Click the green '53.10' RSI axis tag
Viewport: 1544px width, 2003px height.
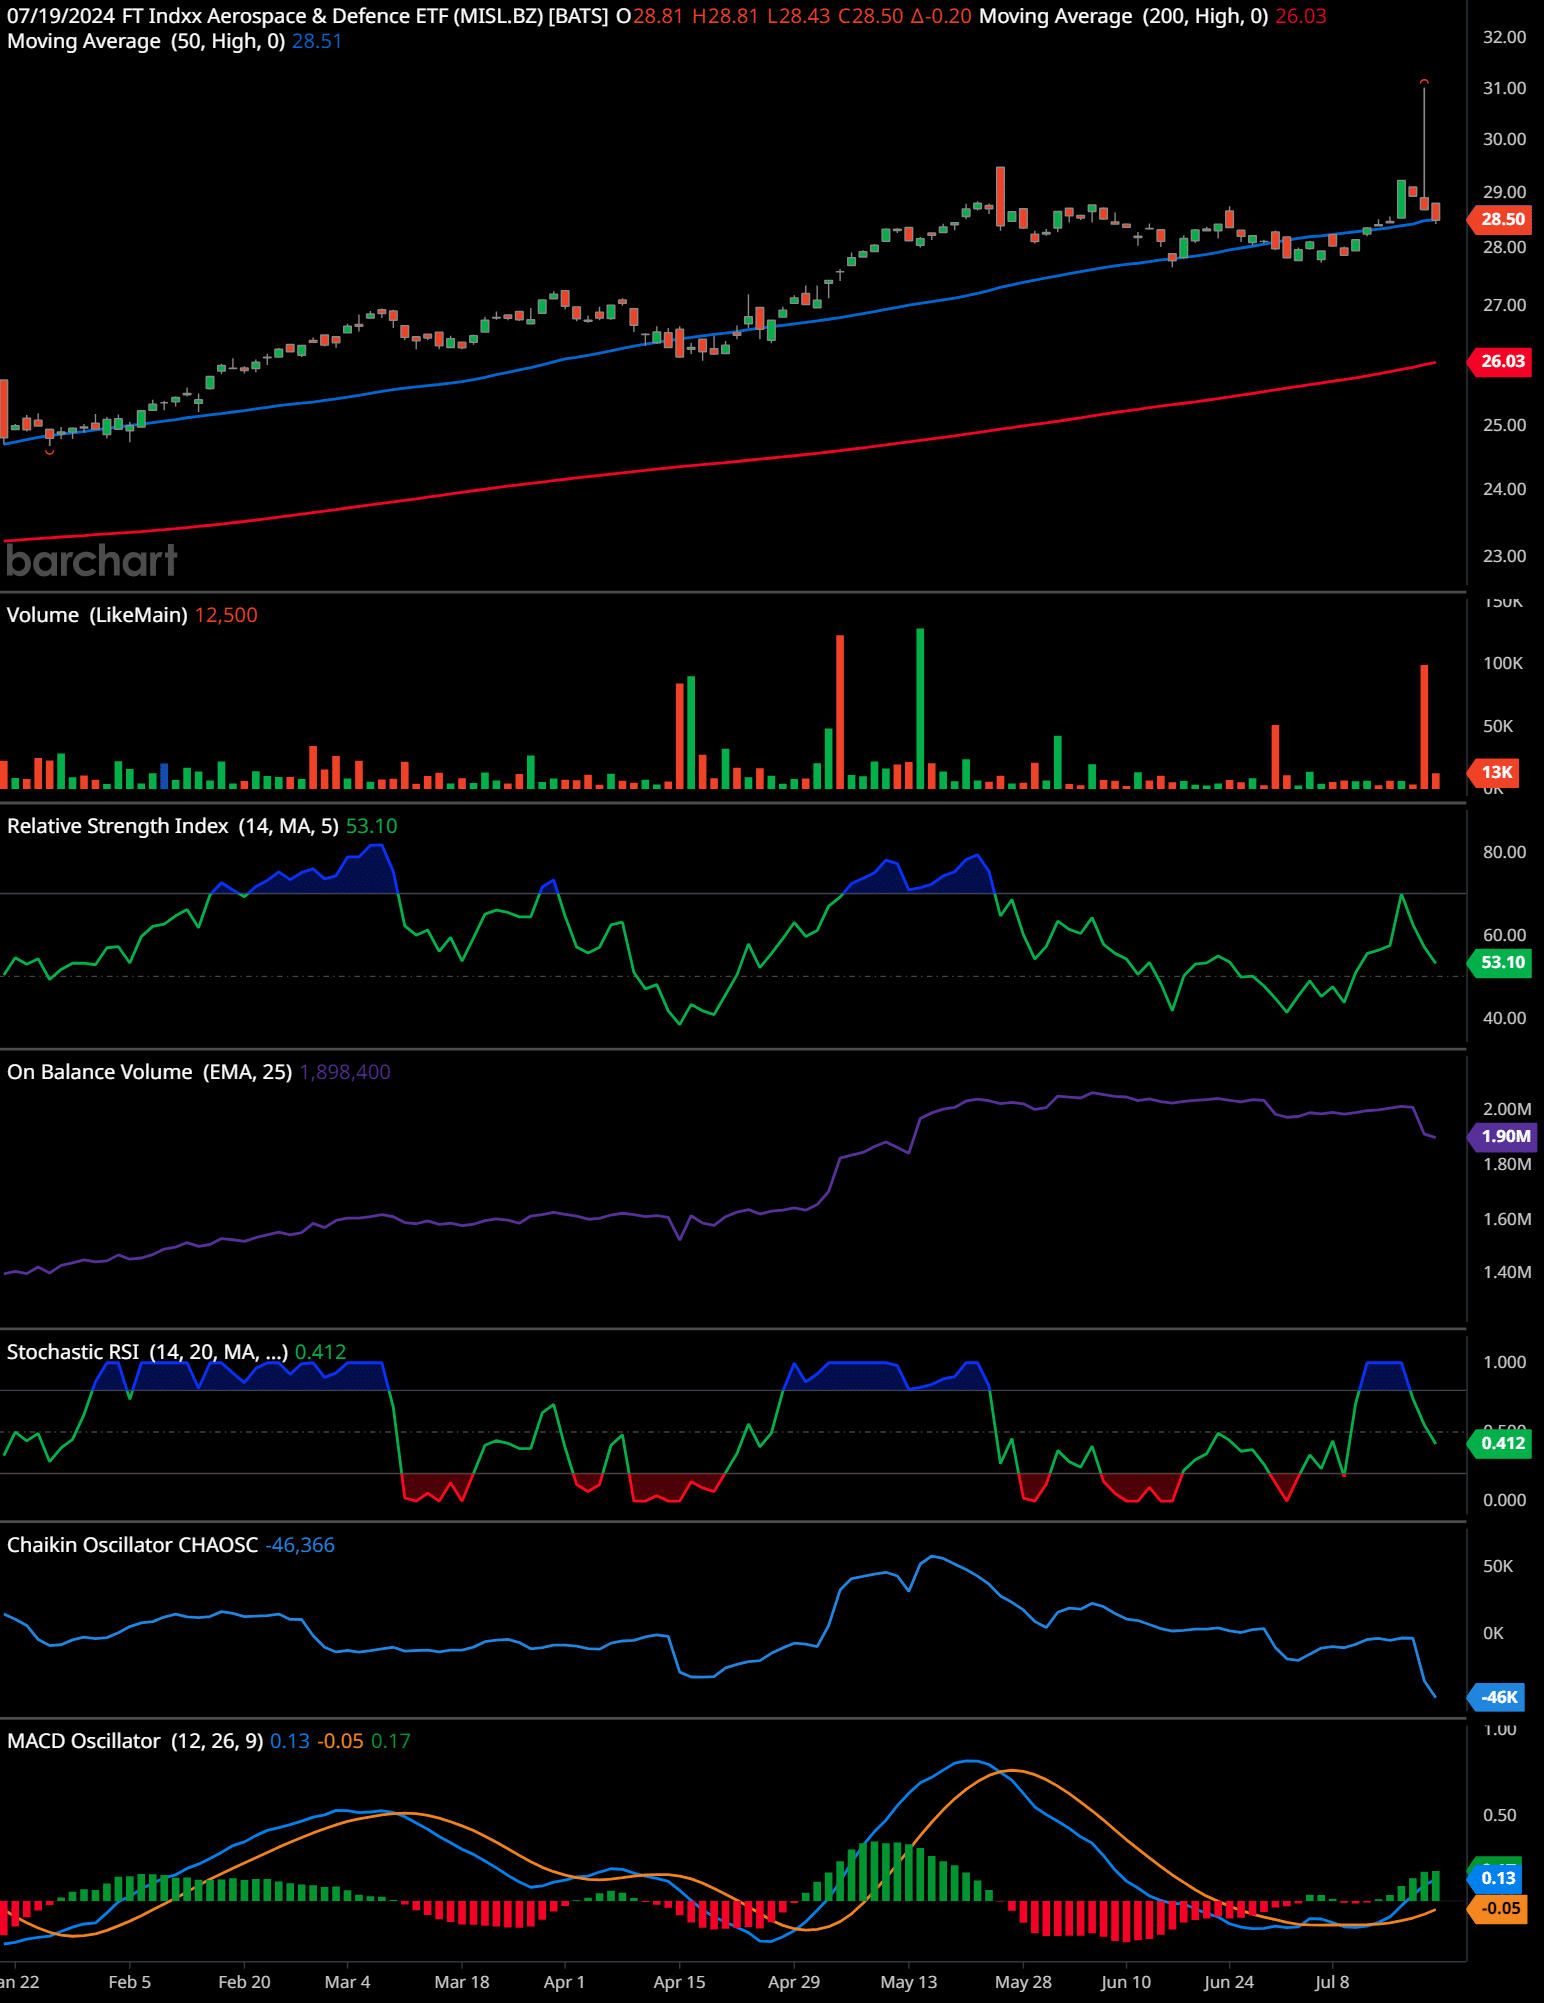1500,962
